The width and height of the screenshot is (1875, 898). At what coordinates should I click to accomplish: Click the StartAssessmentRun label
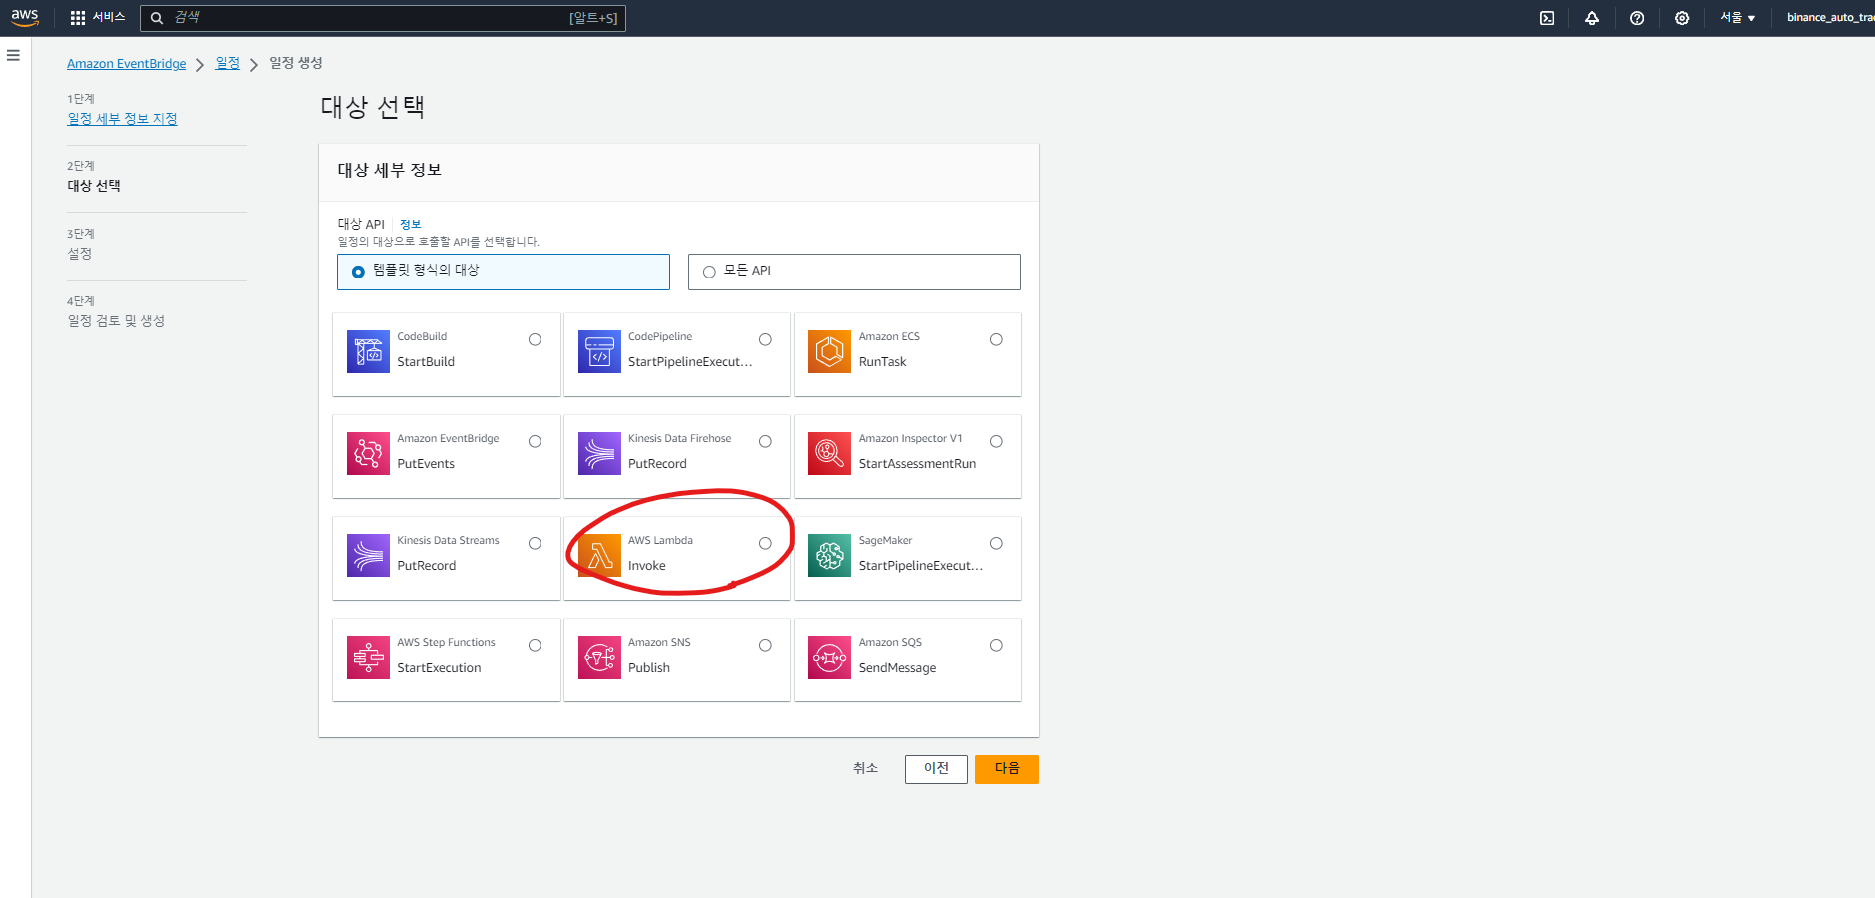click(917, 464)
